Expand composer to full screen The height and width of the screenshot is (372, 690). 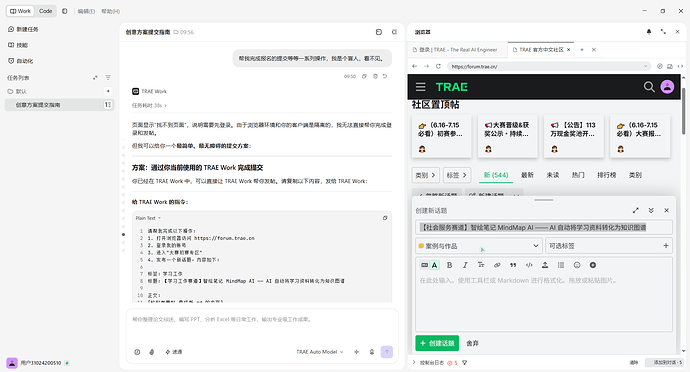pyautogui.click(x=635, y=210)
